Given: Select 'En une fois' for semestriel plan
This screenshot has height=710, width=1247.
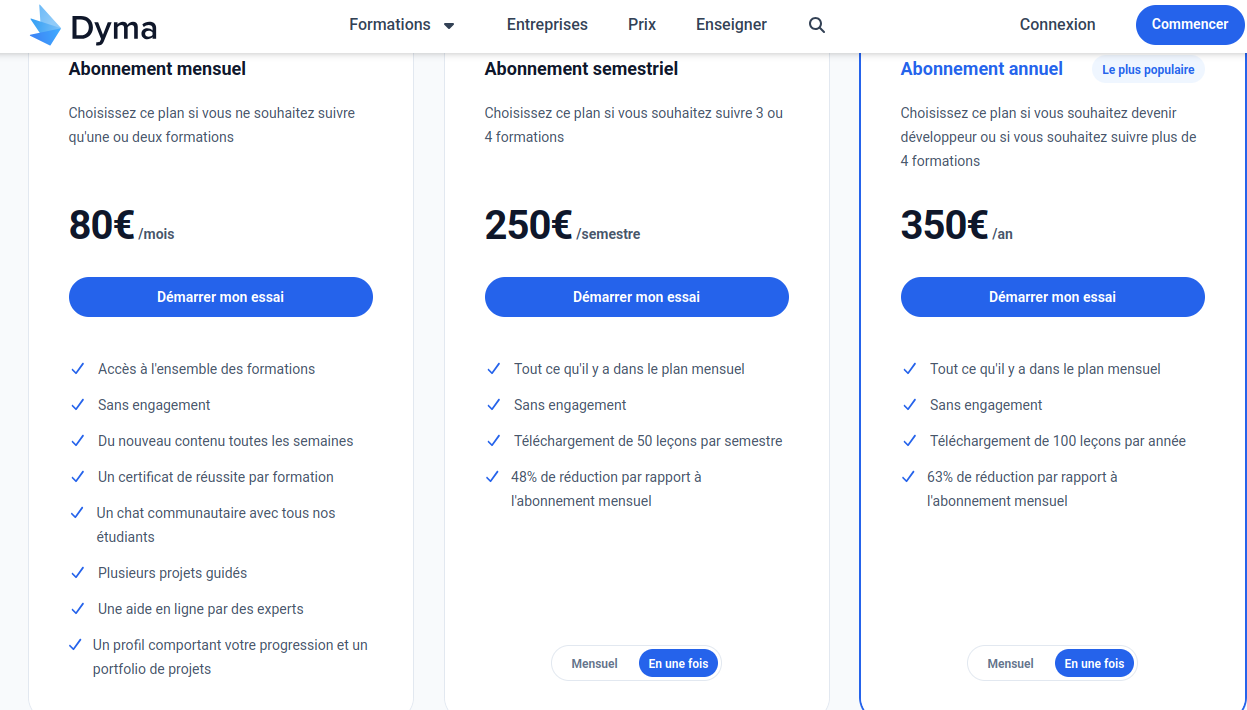Looking at the screenshot, I should click(678, 663).
